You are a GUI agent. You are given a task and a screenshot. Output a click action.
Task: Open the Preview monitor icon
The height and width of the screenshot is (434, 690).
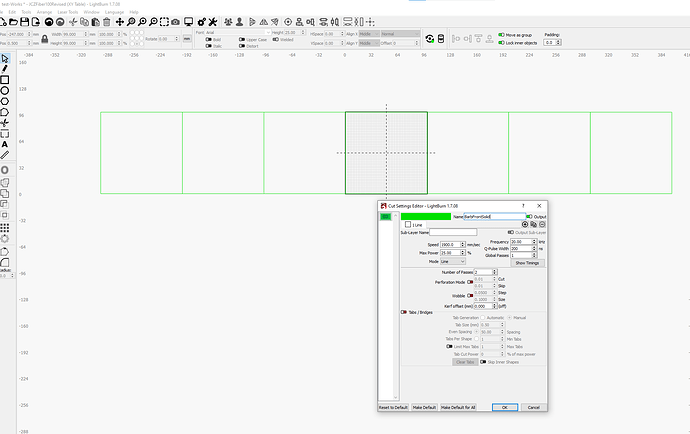(x=188, y=22)
